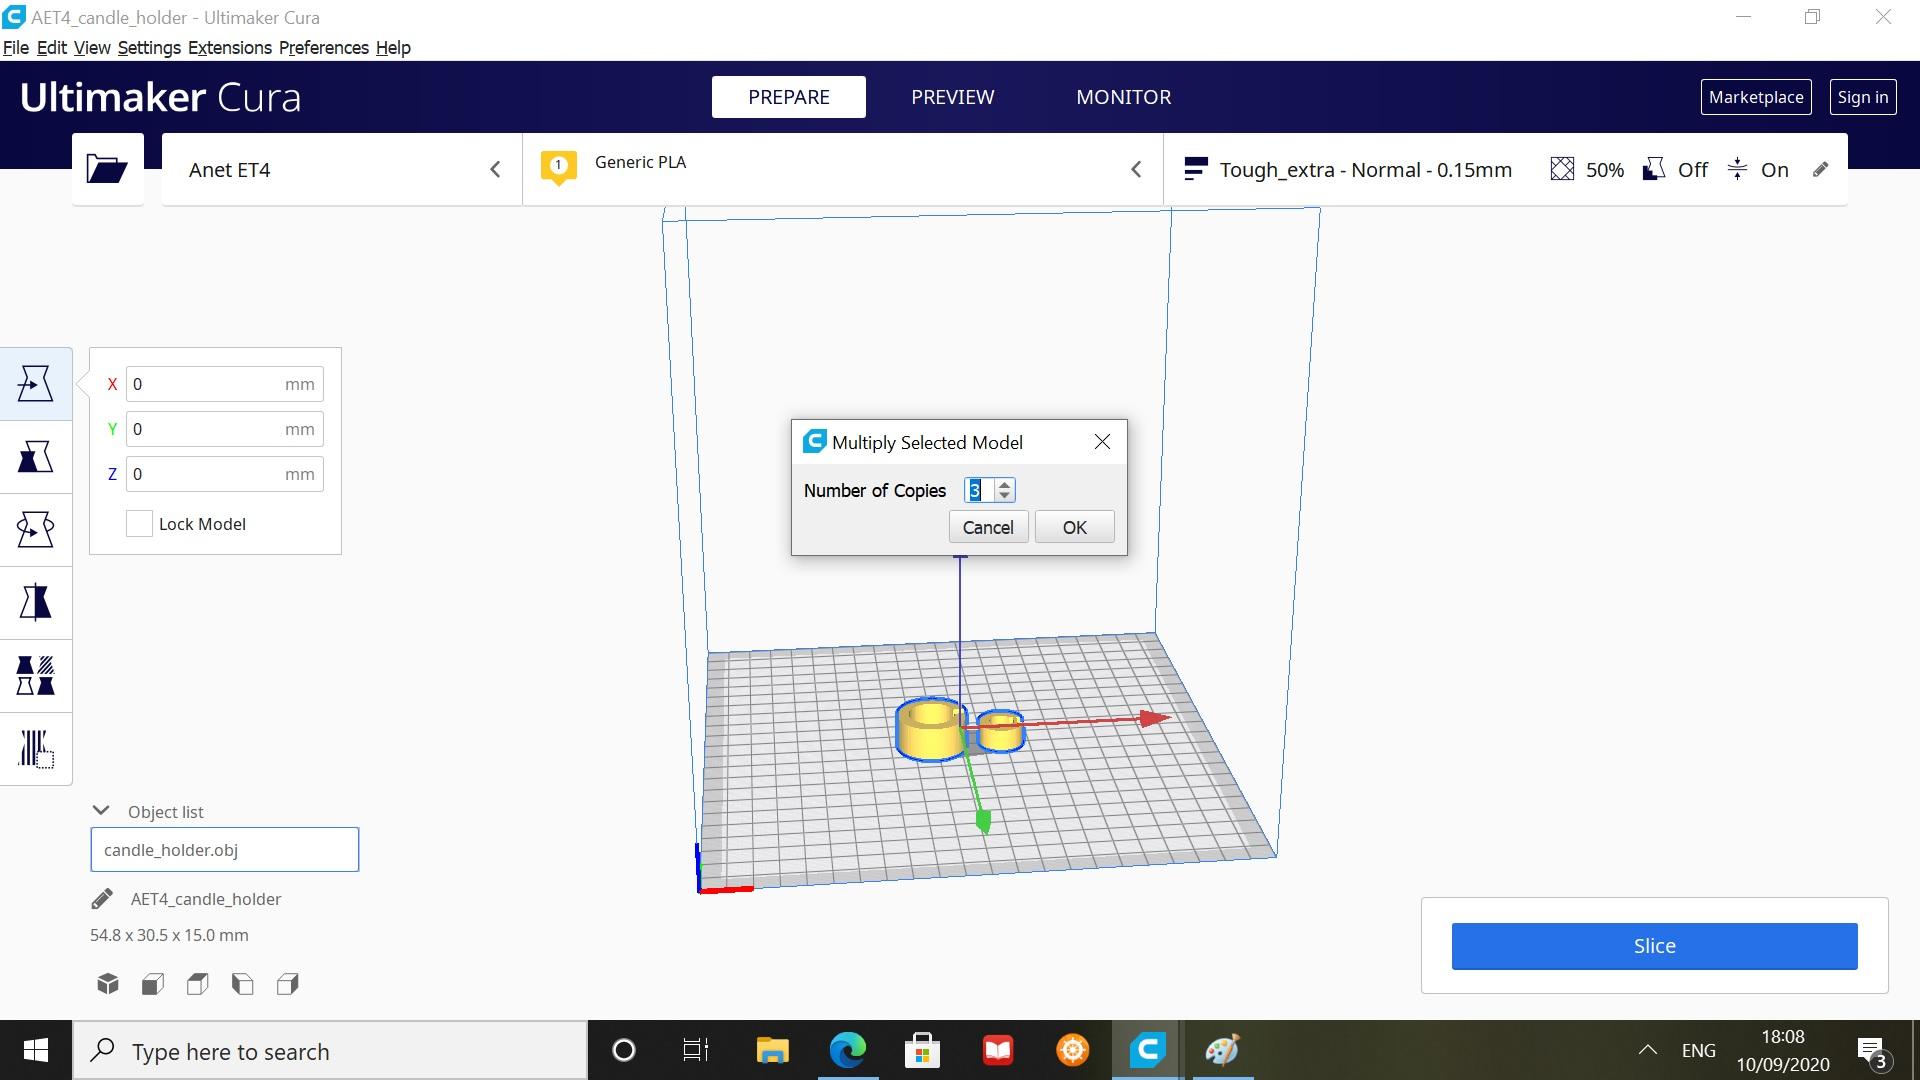Click the candle_holder.obj input field
This screenshot has height=1080, width=1920.
(224, 849)
